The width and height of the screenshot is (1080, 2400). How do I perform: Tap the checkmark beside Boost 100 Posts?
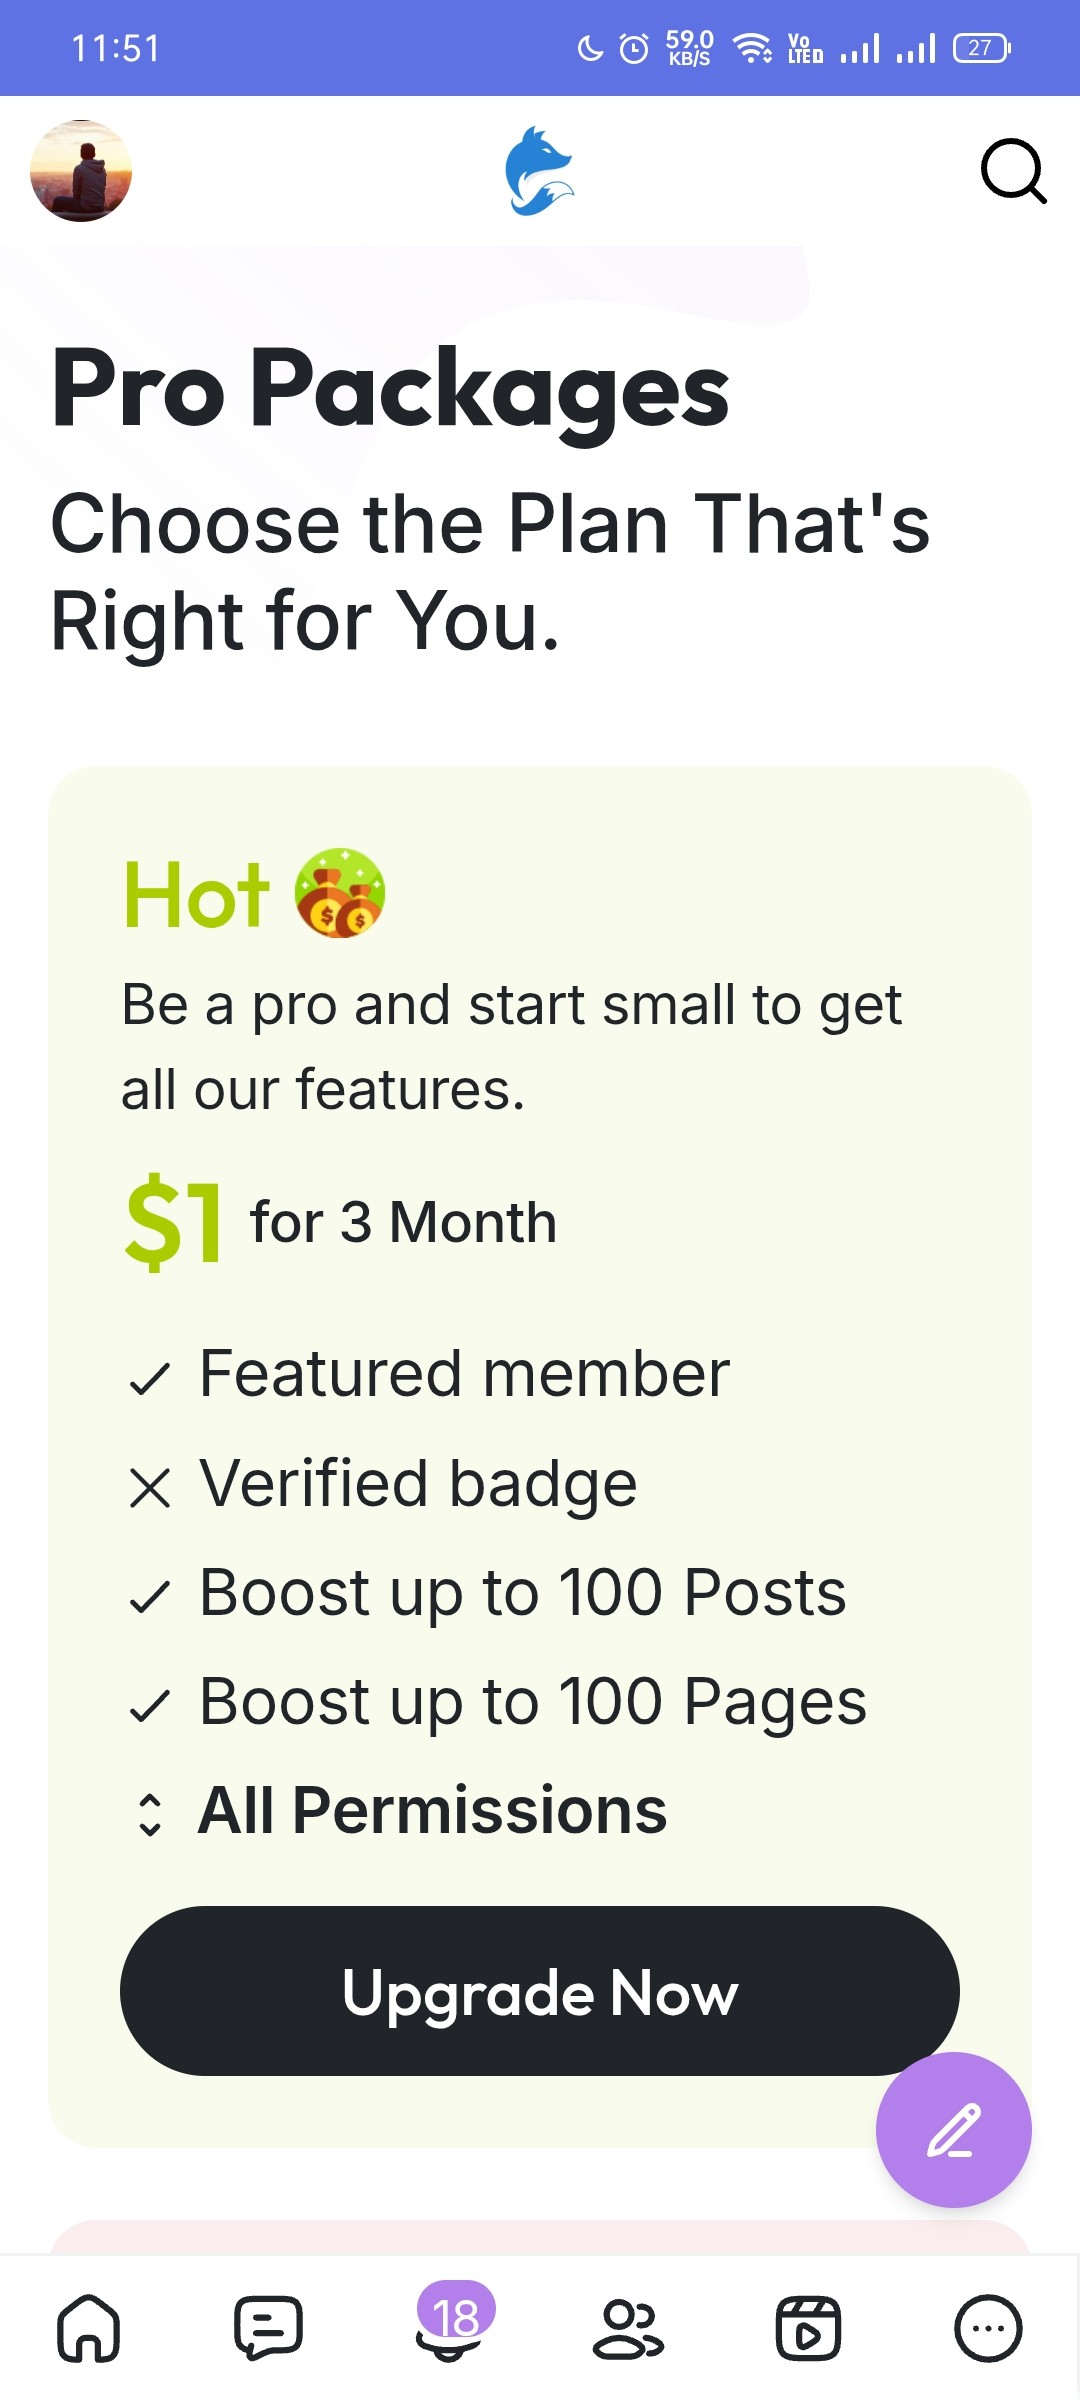150,1597
